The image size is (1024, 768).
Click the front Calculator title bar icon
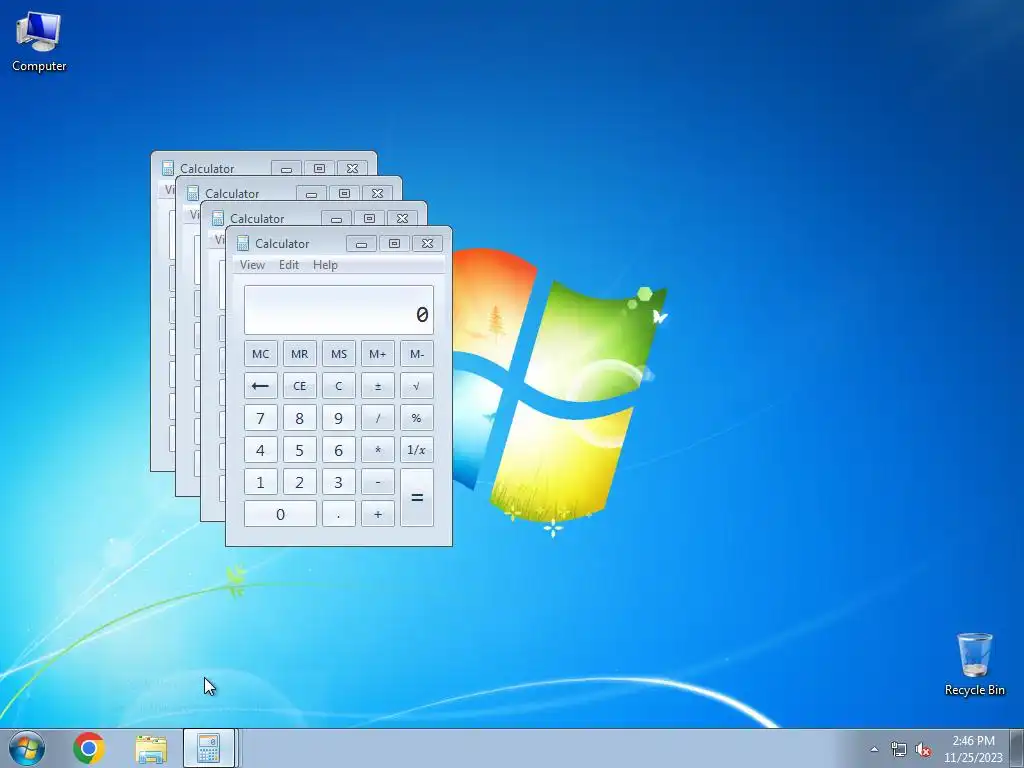coord(243,244)
